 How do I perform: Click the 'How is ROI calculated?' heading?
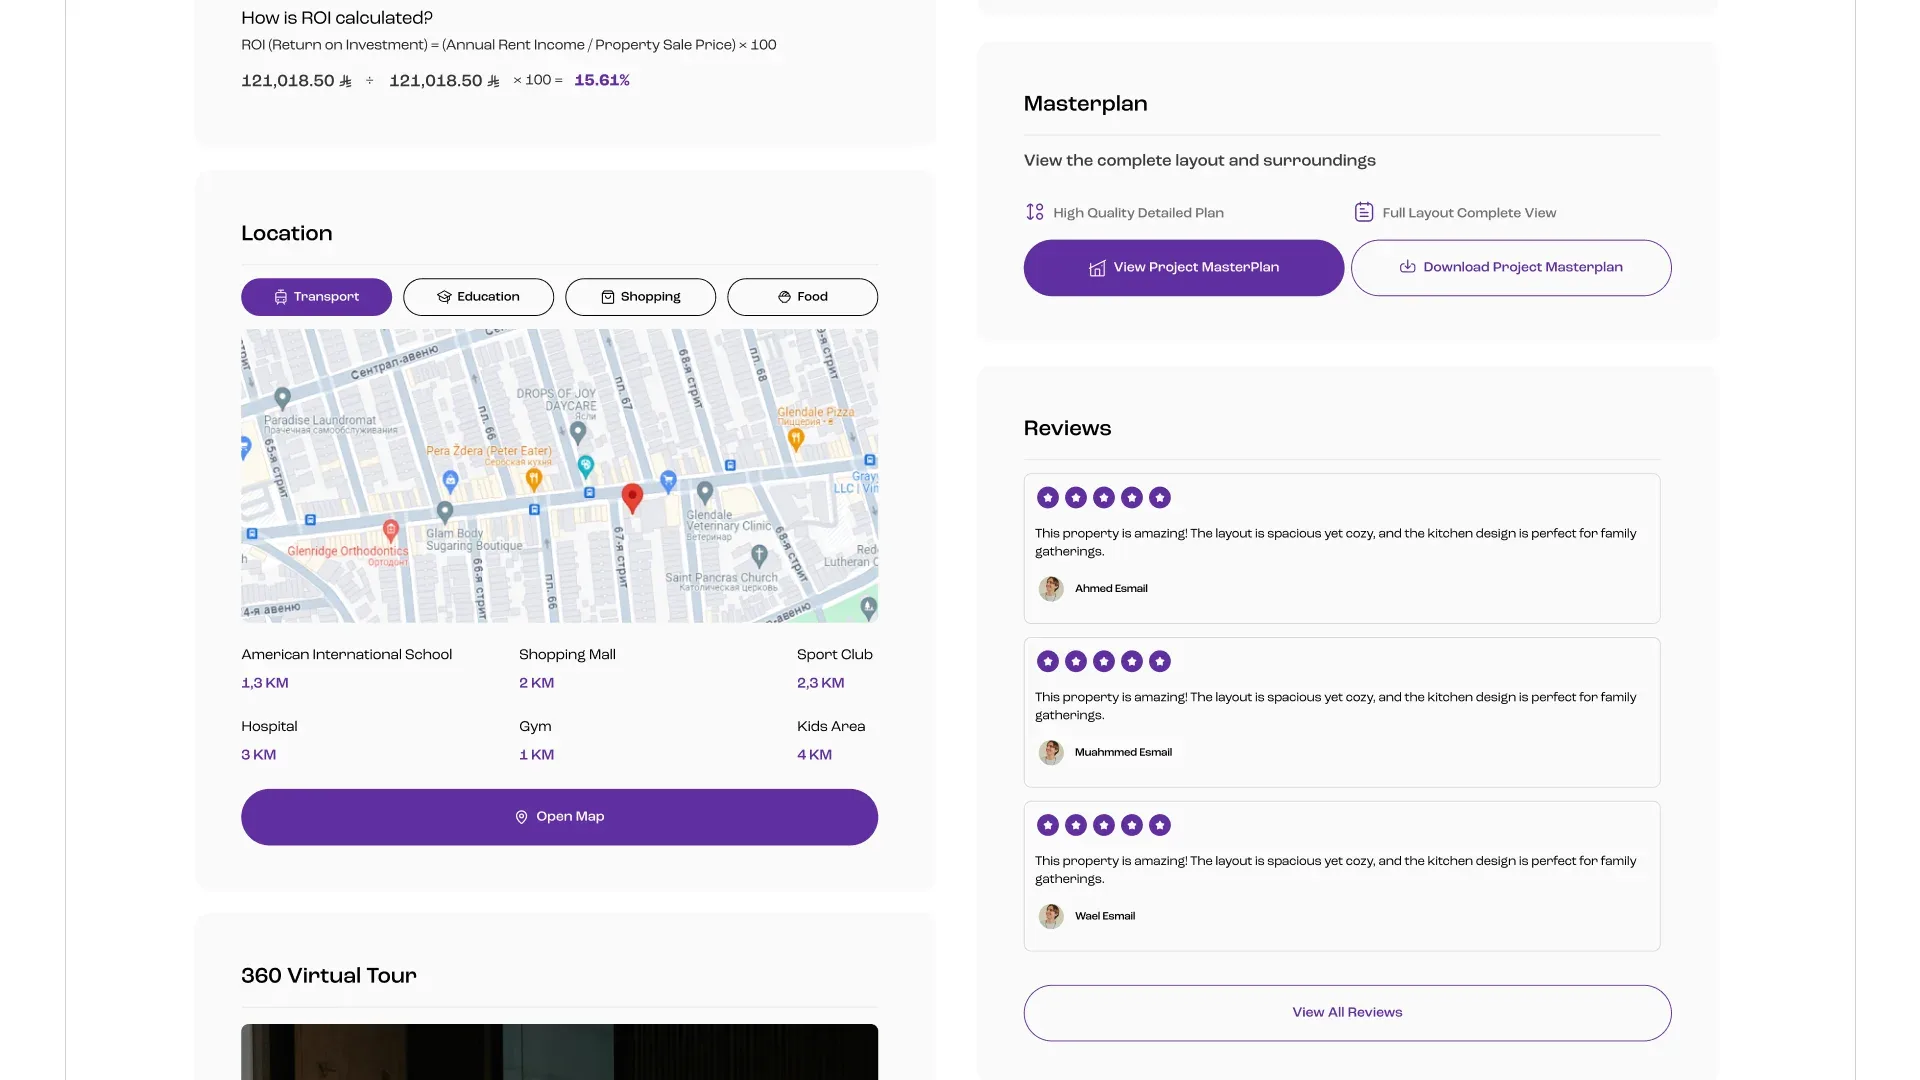coord(337,18)
